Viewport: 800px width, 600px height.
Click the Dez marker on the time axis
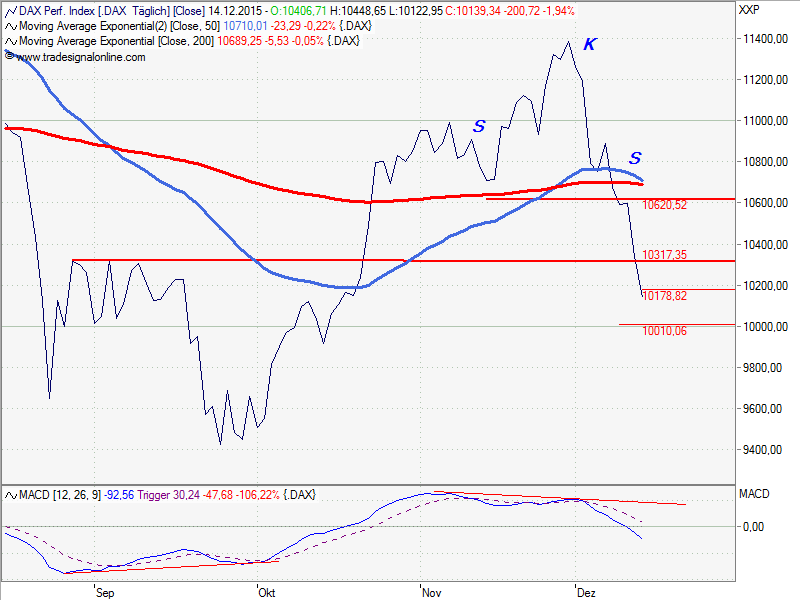point(586,592)
